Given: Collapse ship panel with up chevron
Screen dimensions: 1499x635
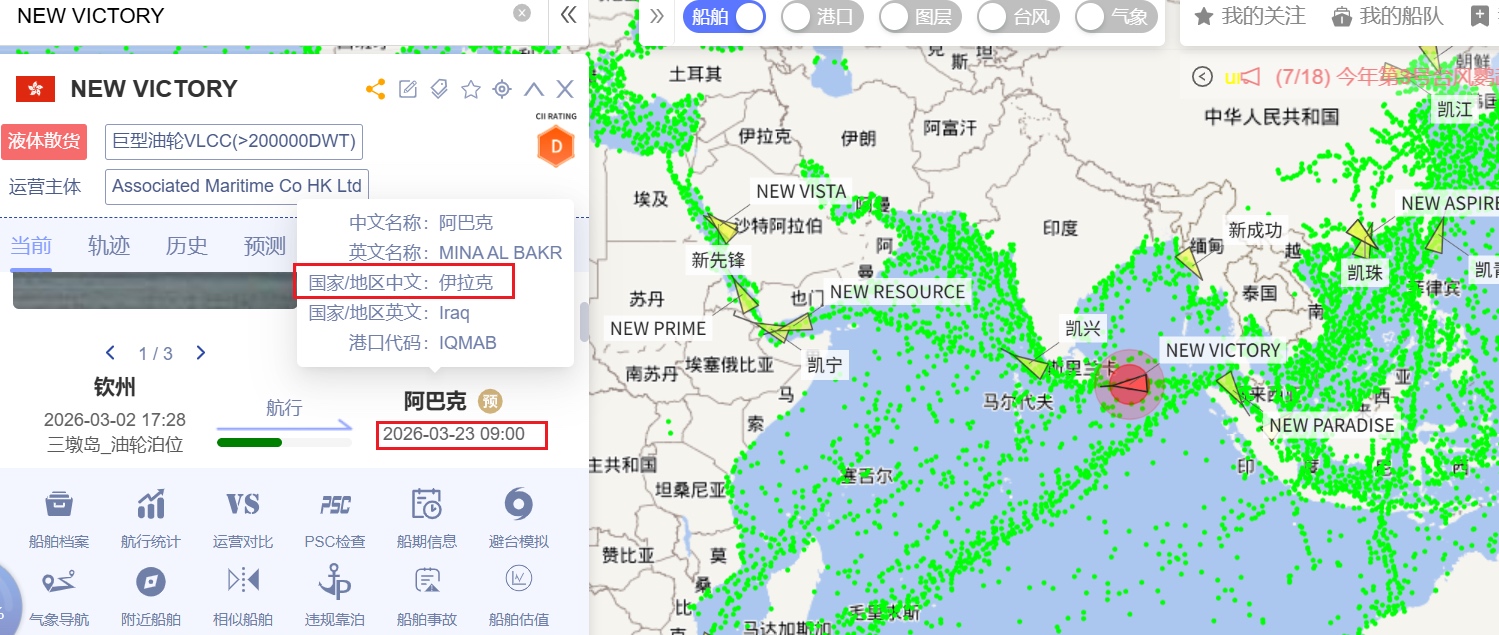Looking at the screenshot, I should click(534, 89).
